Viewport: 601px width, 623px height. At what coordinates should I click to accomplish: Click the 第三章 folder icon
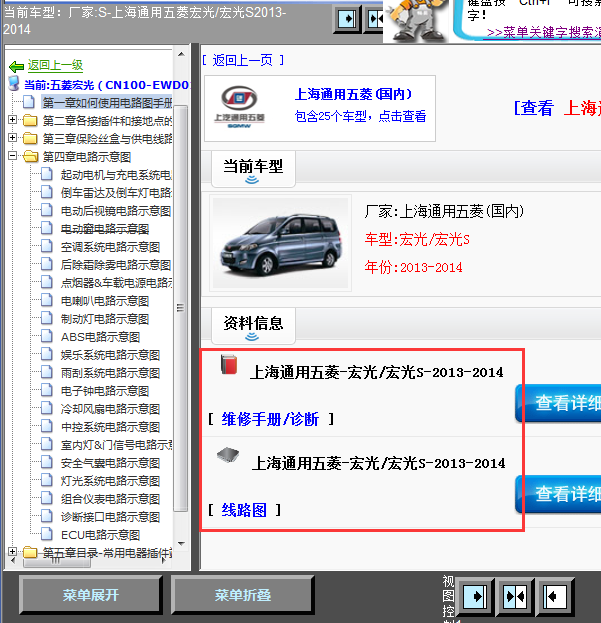pos(30,138)
